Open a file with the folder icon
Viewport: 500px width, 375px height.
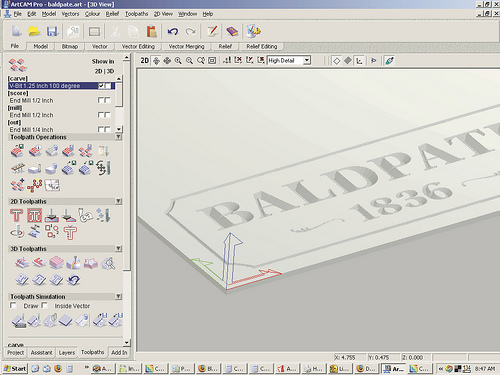pos(34,31)
